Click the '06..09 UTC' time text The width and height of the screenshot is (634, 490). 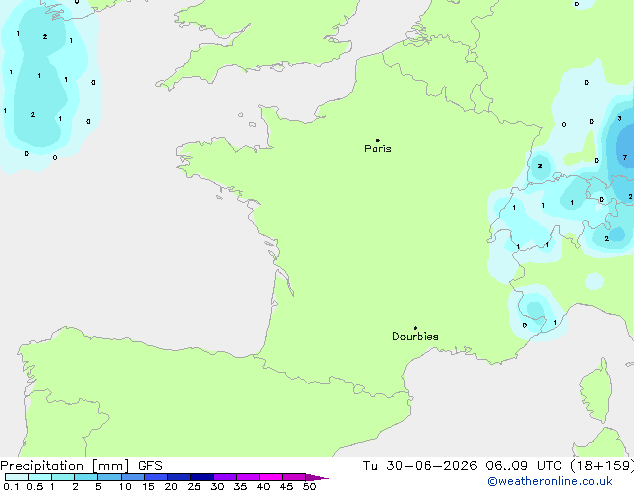(x=524, y=466)
